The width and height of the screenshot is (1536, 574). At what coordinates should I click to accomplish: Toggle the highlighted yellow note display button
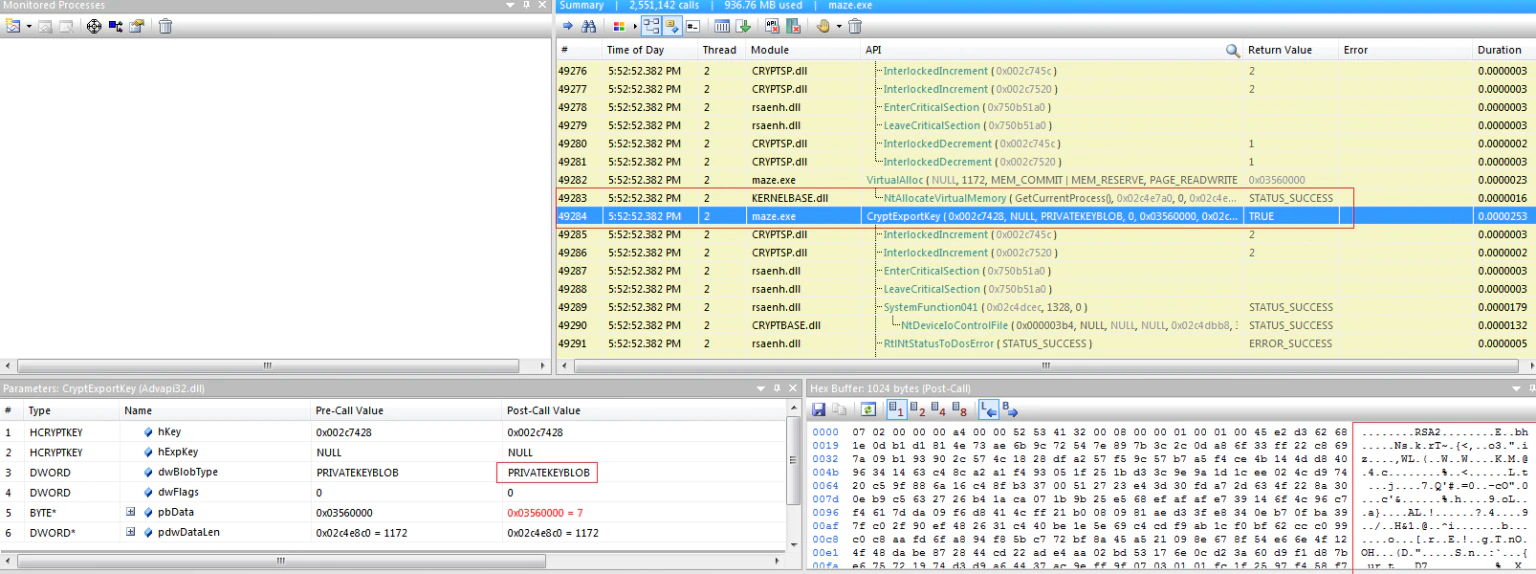[671, 26]
